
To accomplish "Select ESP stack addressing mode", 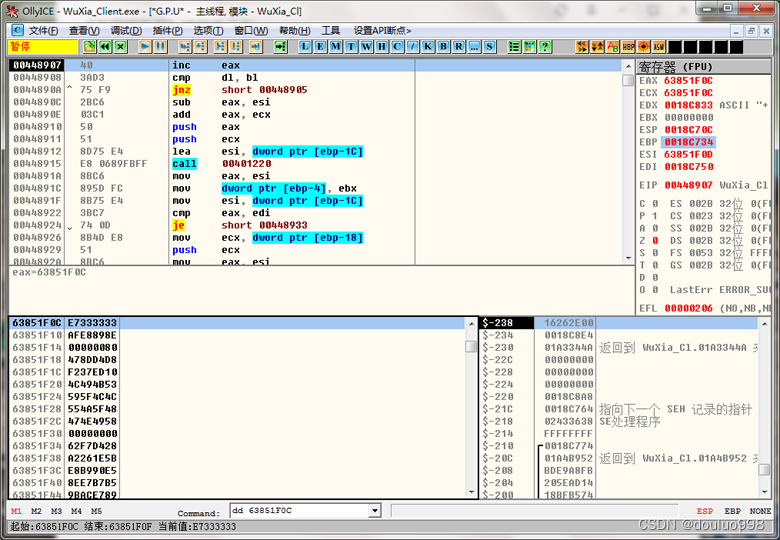I will 704,511.
